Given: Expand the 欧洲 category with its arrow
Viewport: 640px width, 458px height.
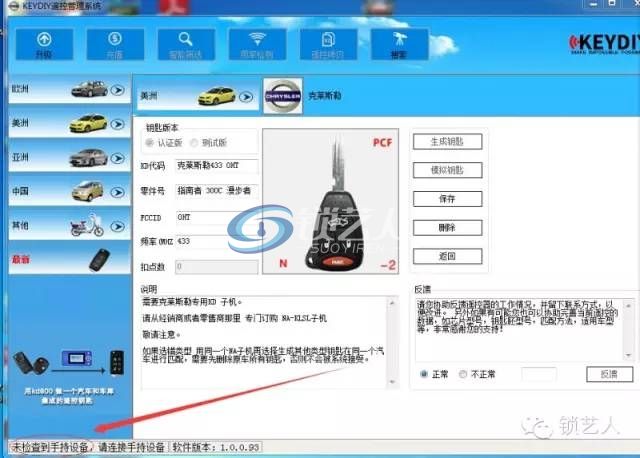Looking at the screenshot, I should click(x=118, y=90).
